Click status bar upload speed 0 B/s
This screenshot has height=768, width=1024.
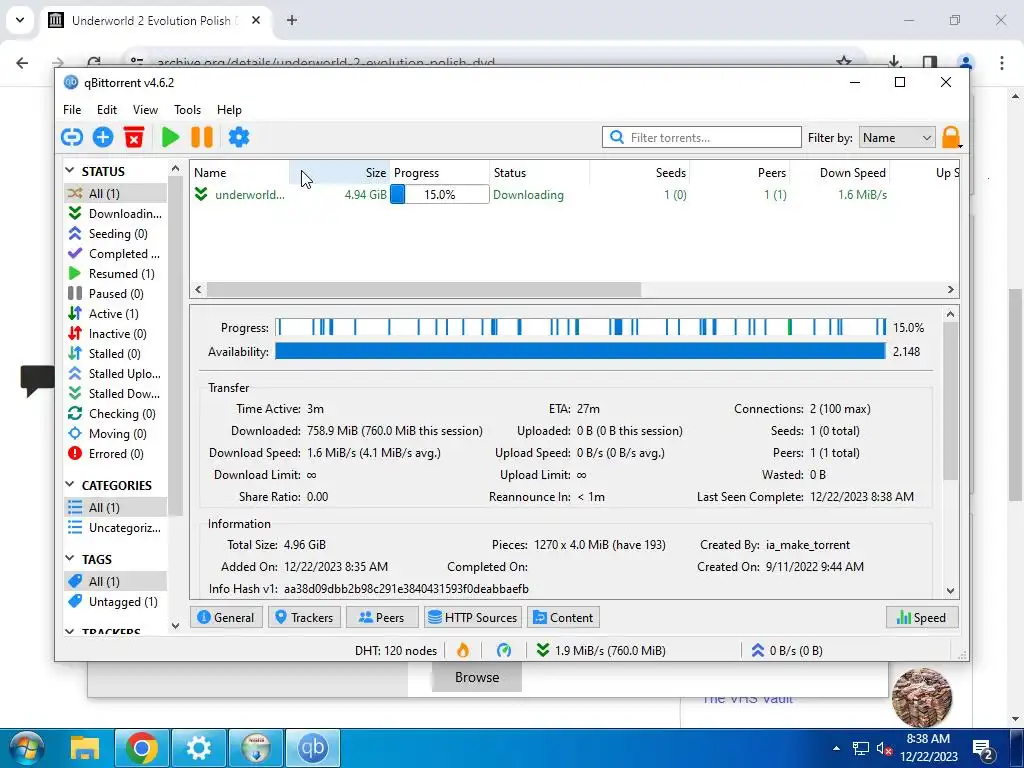coord(787,650)
